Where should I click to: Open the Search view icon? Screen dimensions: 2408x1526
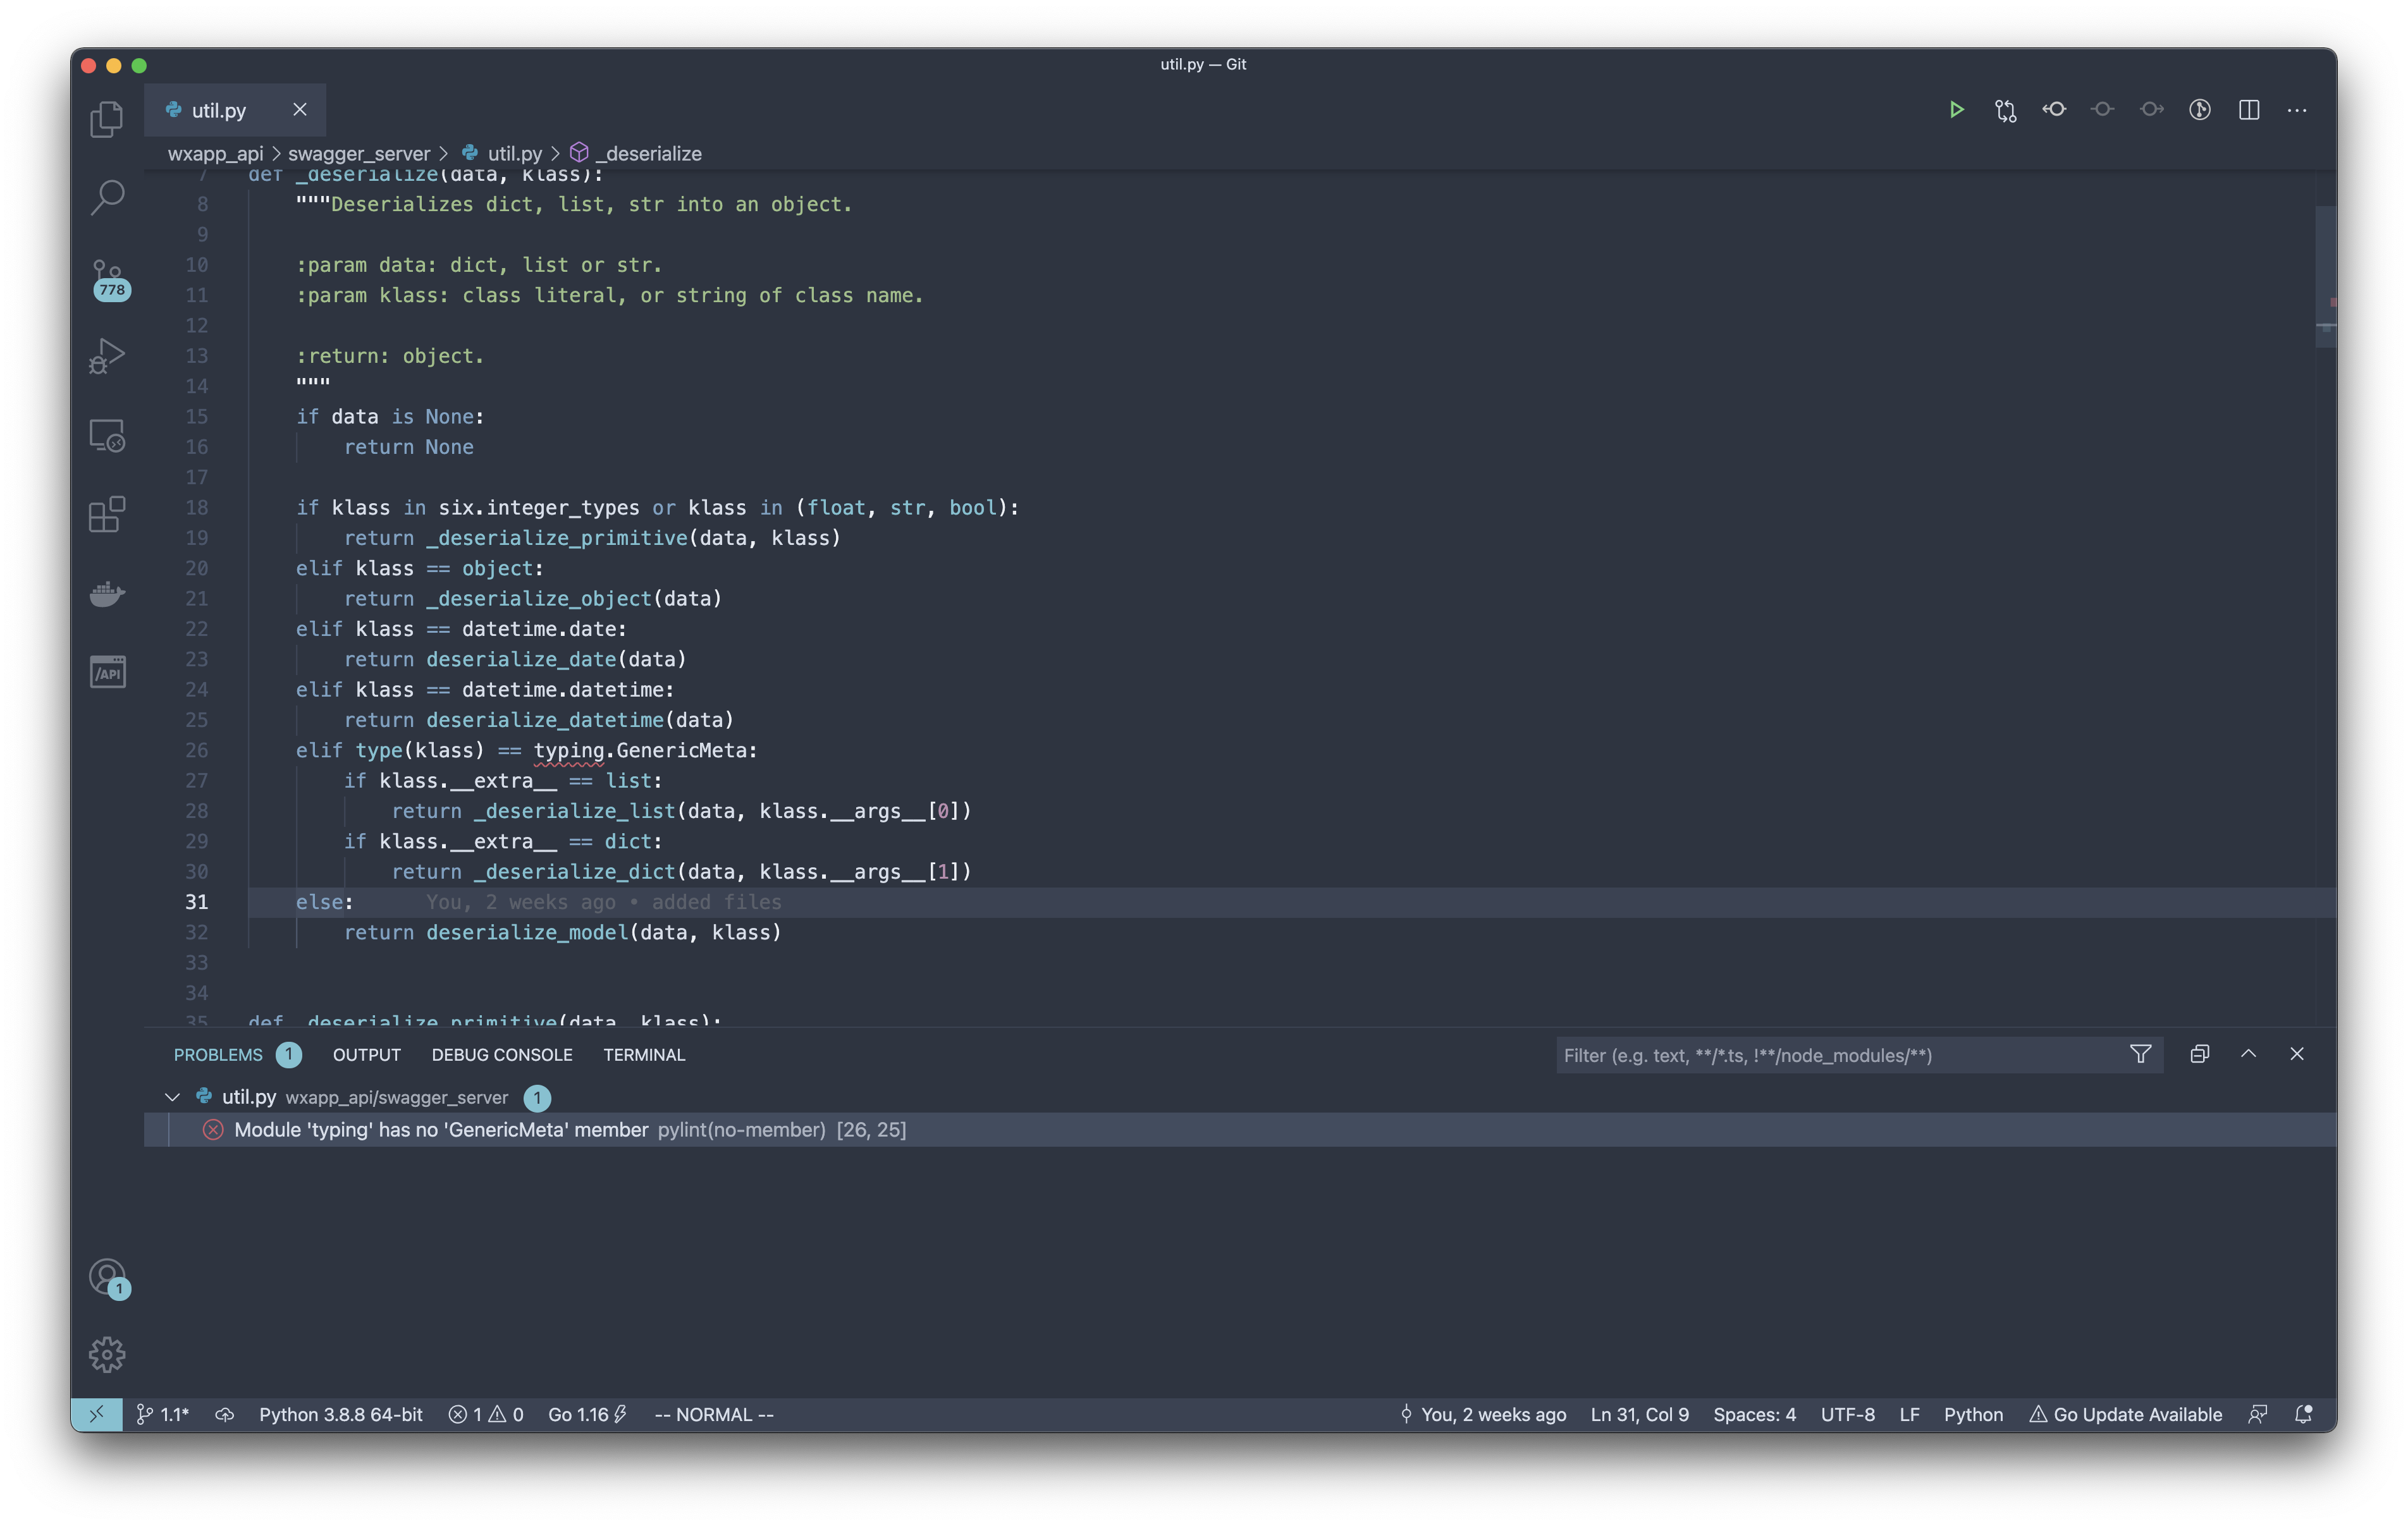(107, 197)
